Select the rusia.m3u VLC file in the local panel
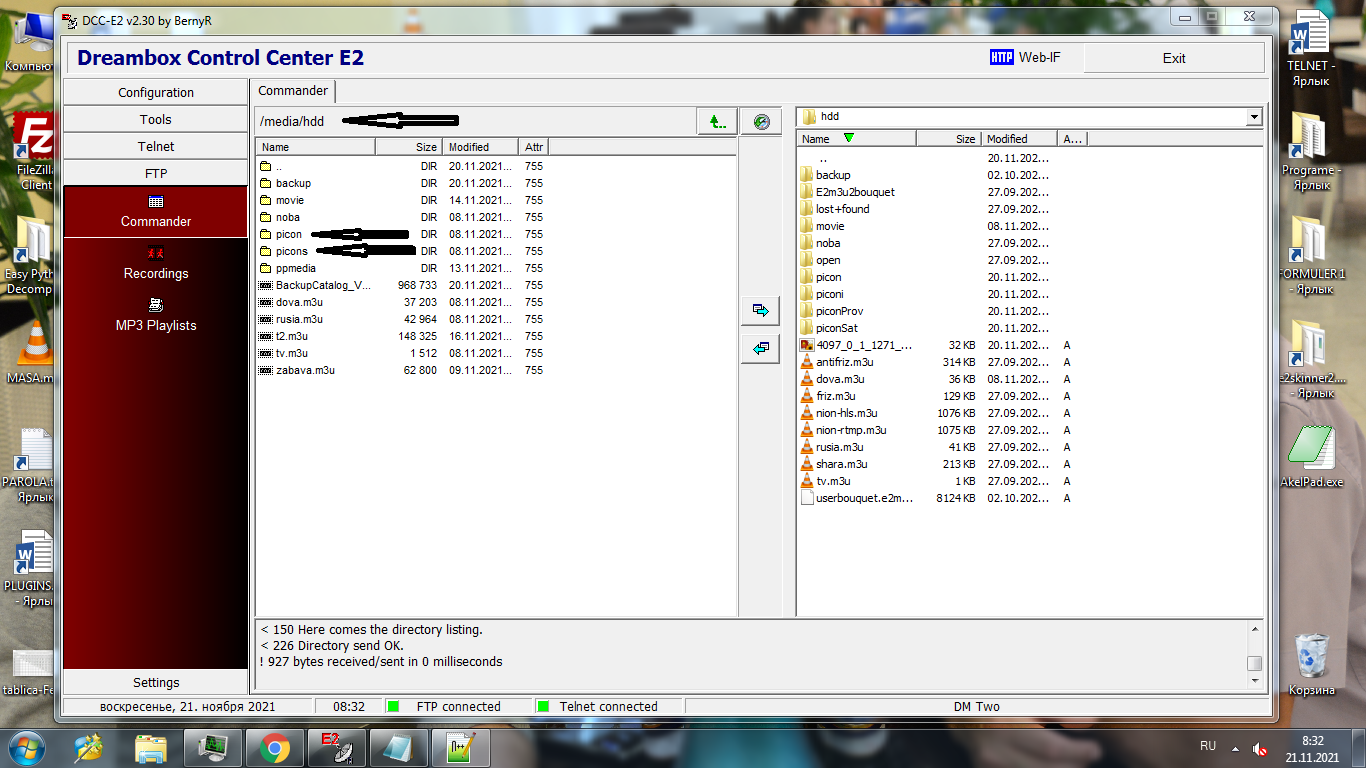Screen dimensions: 1366x768 839,447
